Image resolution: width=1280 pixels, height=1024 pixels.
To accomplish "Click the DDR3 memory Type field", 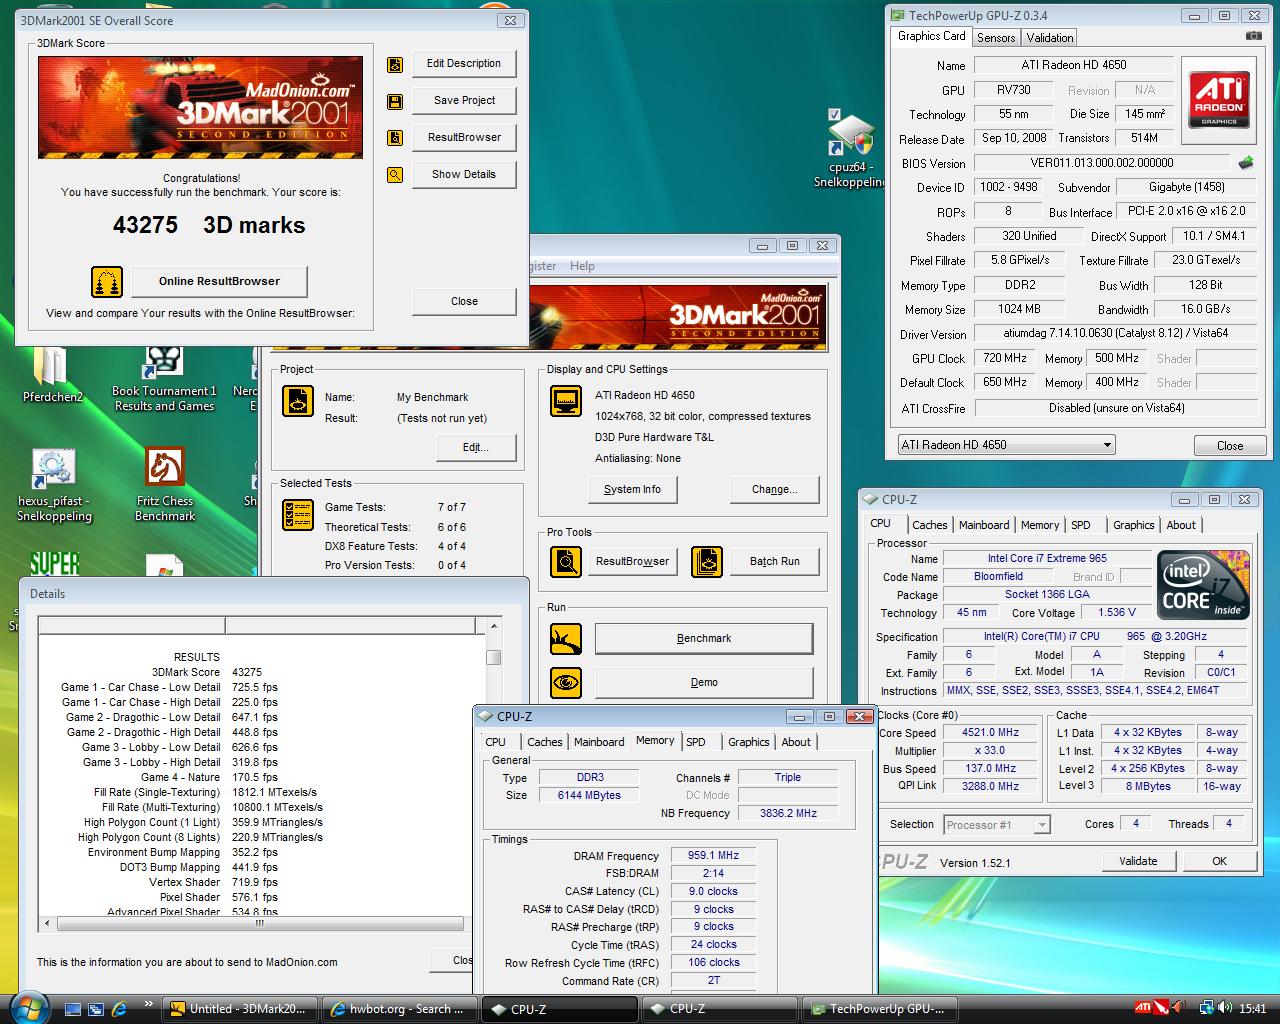I will pyautogui.click(x=590, y=777).
